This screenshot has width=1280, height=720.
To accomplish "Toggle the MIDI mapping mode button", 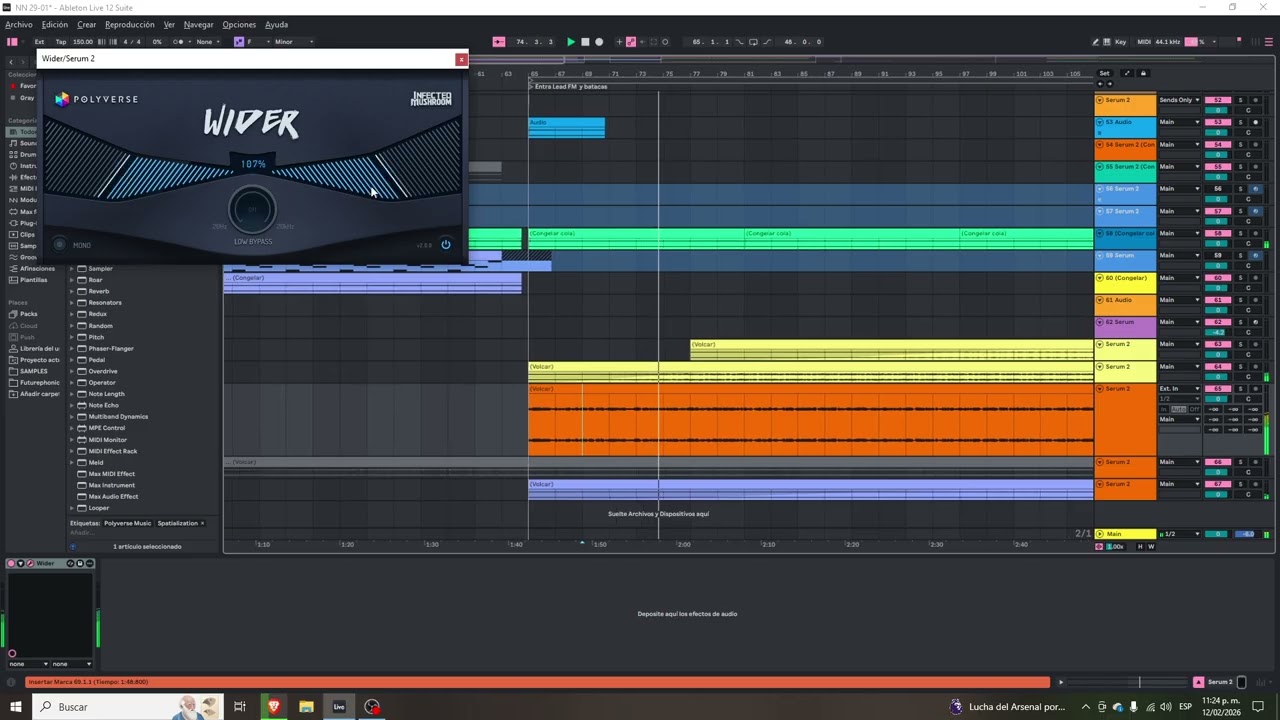I will pyautogui.click(x=1144, y=42).
